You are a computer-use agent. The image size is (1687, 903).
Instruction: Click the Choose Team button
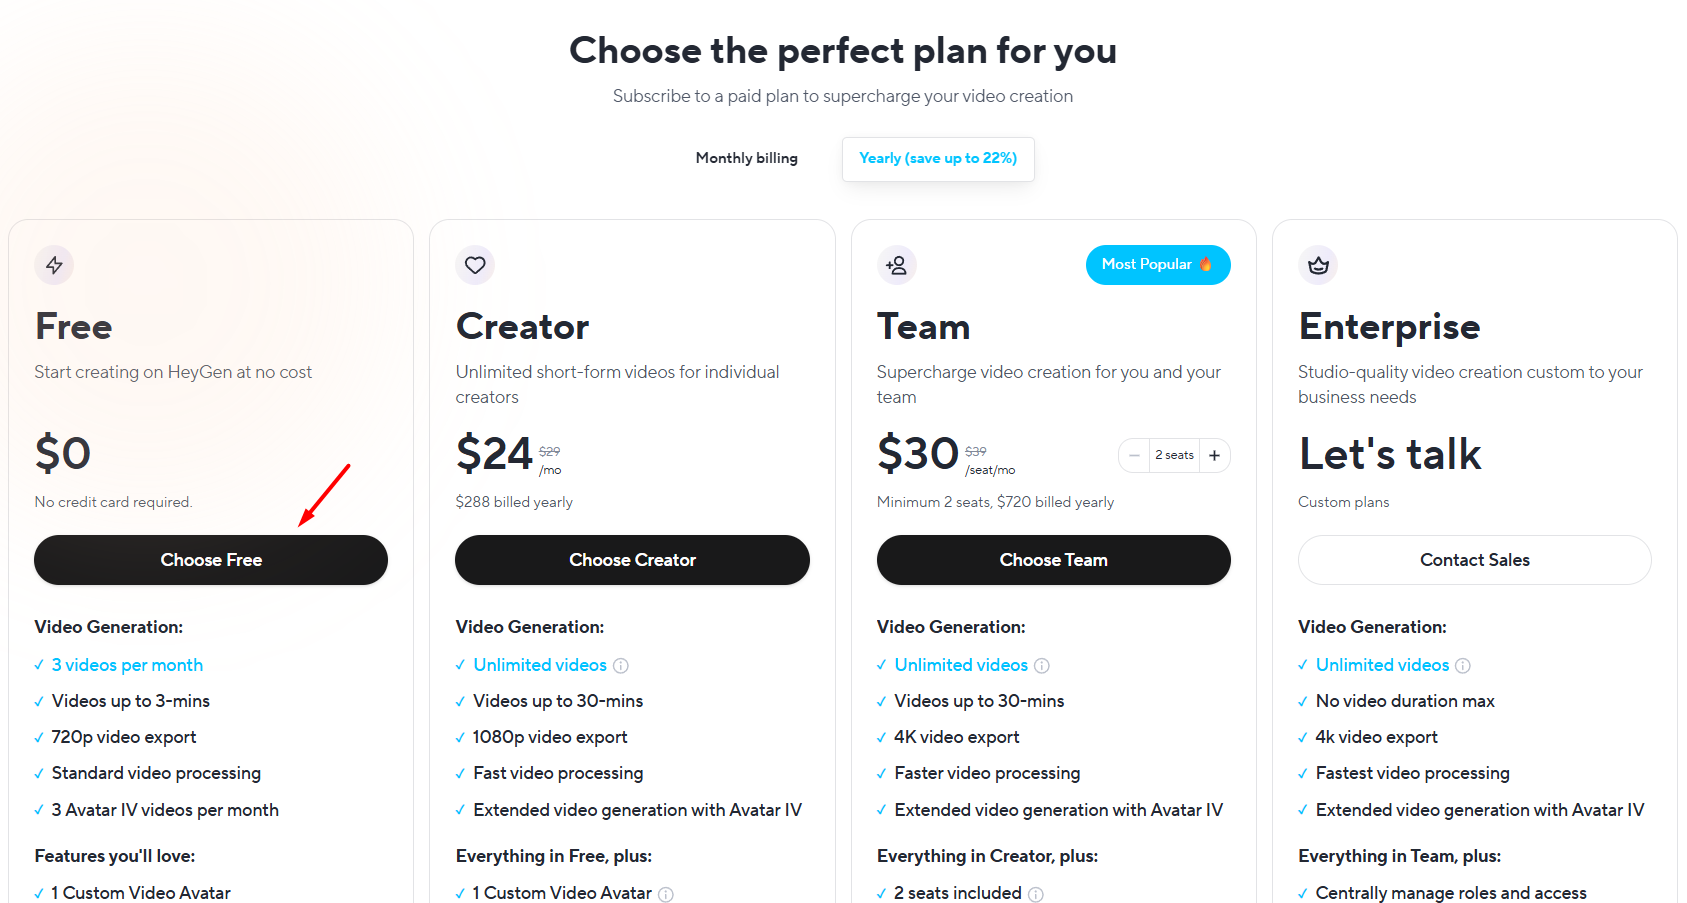(x=1054, y=560)
